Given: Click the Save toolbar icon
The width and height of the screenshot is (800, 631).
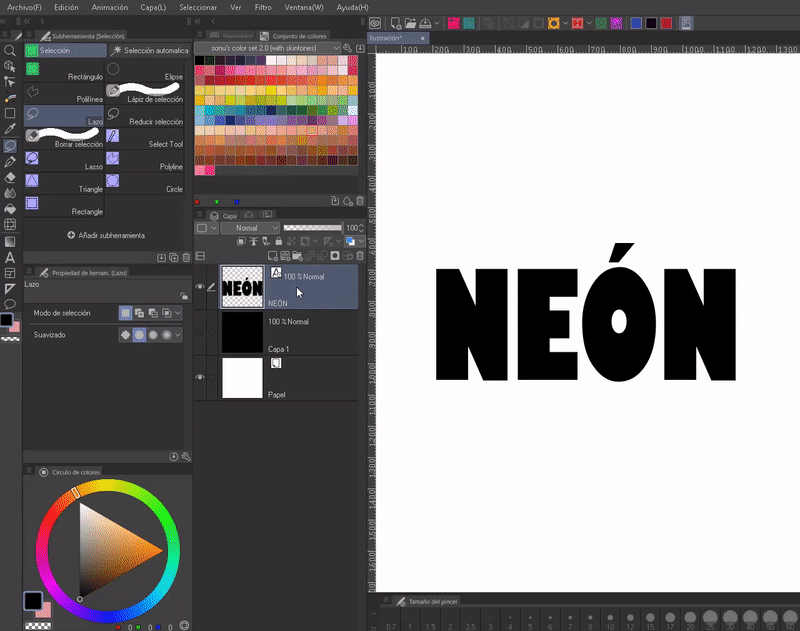Looking at the screenshot, I should (x=425, y=23).
